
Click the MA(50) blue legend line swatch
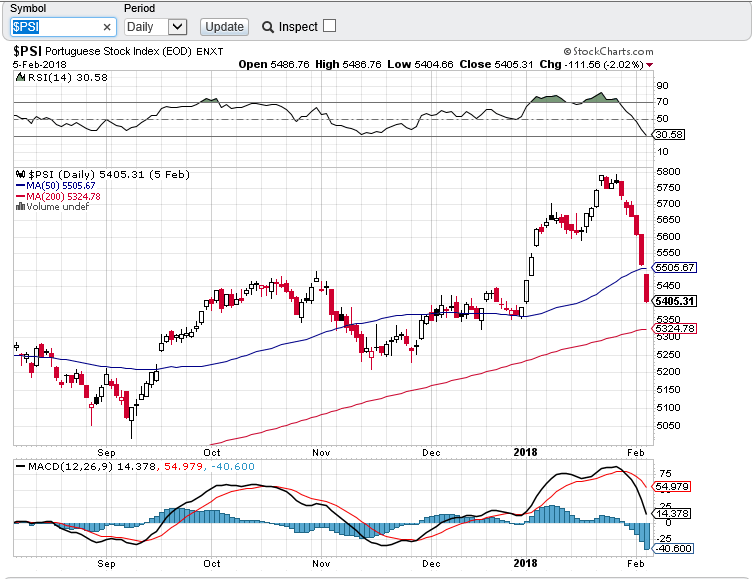tap(21, 185)
